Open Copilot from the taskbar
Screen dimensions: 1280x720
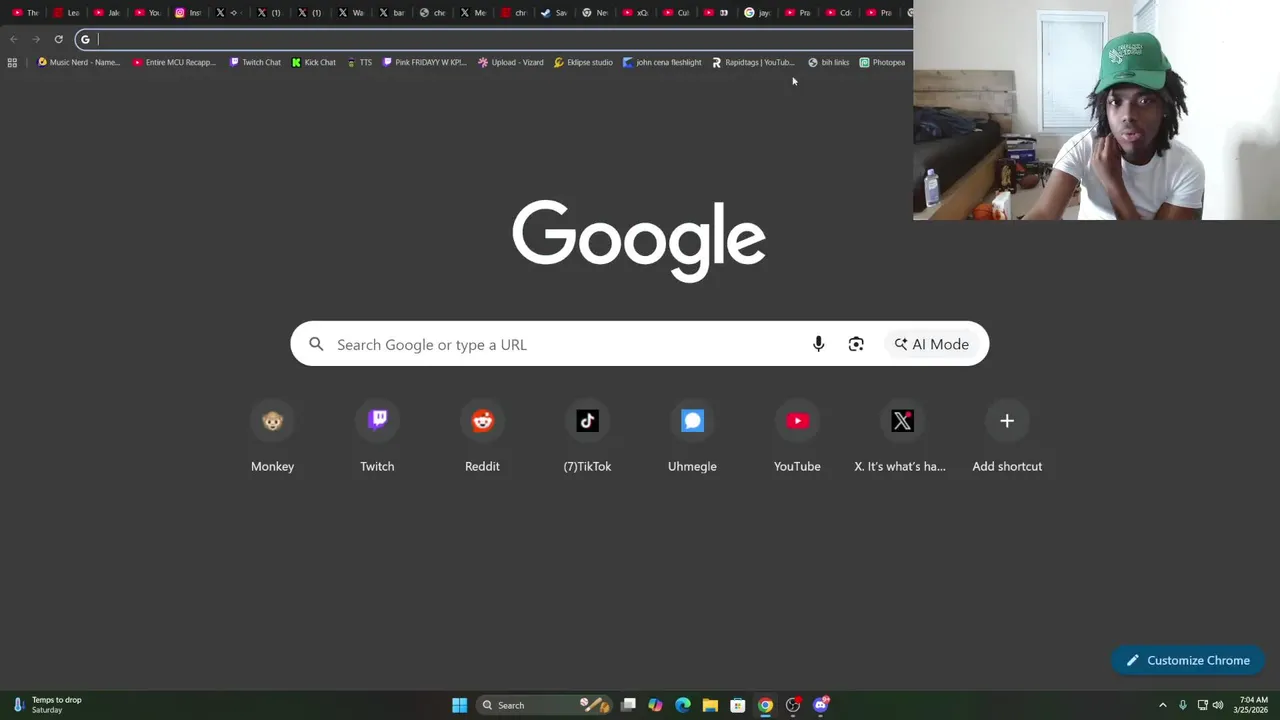click(x=655, y=705)
